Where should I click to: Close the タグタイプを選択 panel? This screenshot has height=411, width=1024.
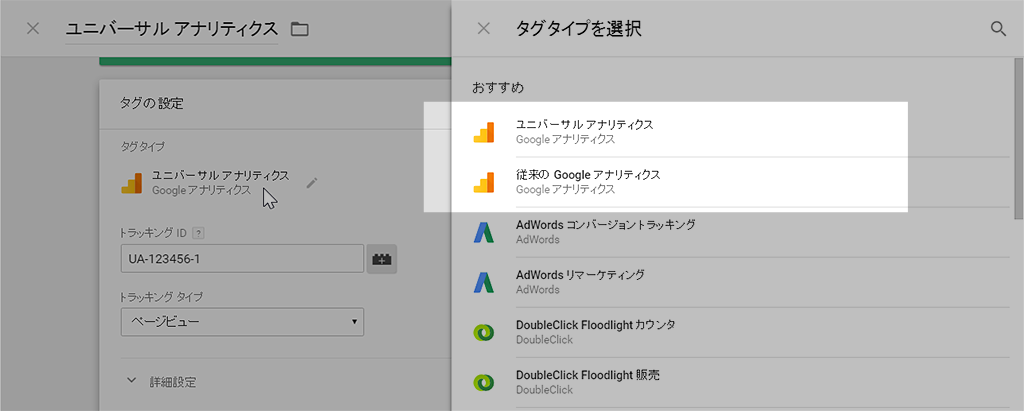click(x=483, y=29)
